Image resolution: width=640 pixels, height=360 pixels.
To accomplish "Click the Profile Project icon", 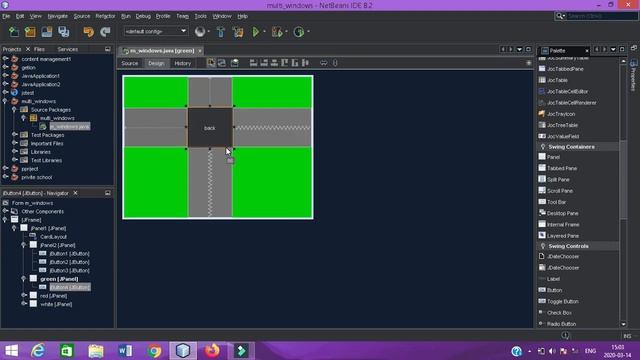I will click(x=299, y=32).
